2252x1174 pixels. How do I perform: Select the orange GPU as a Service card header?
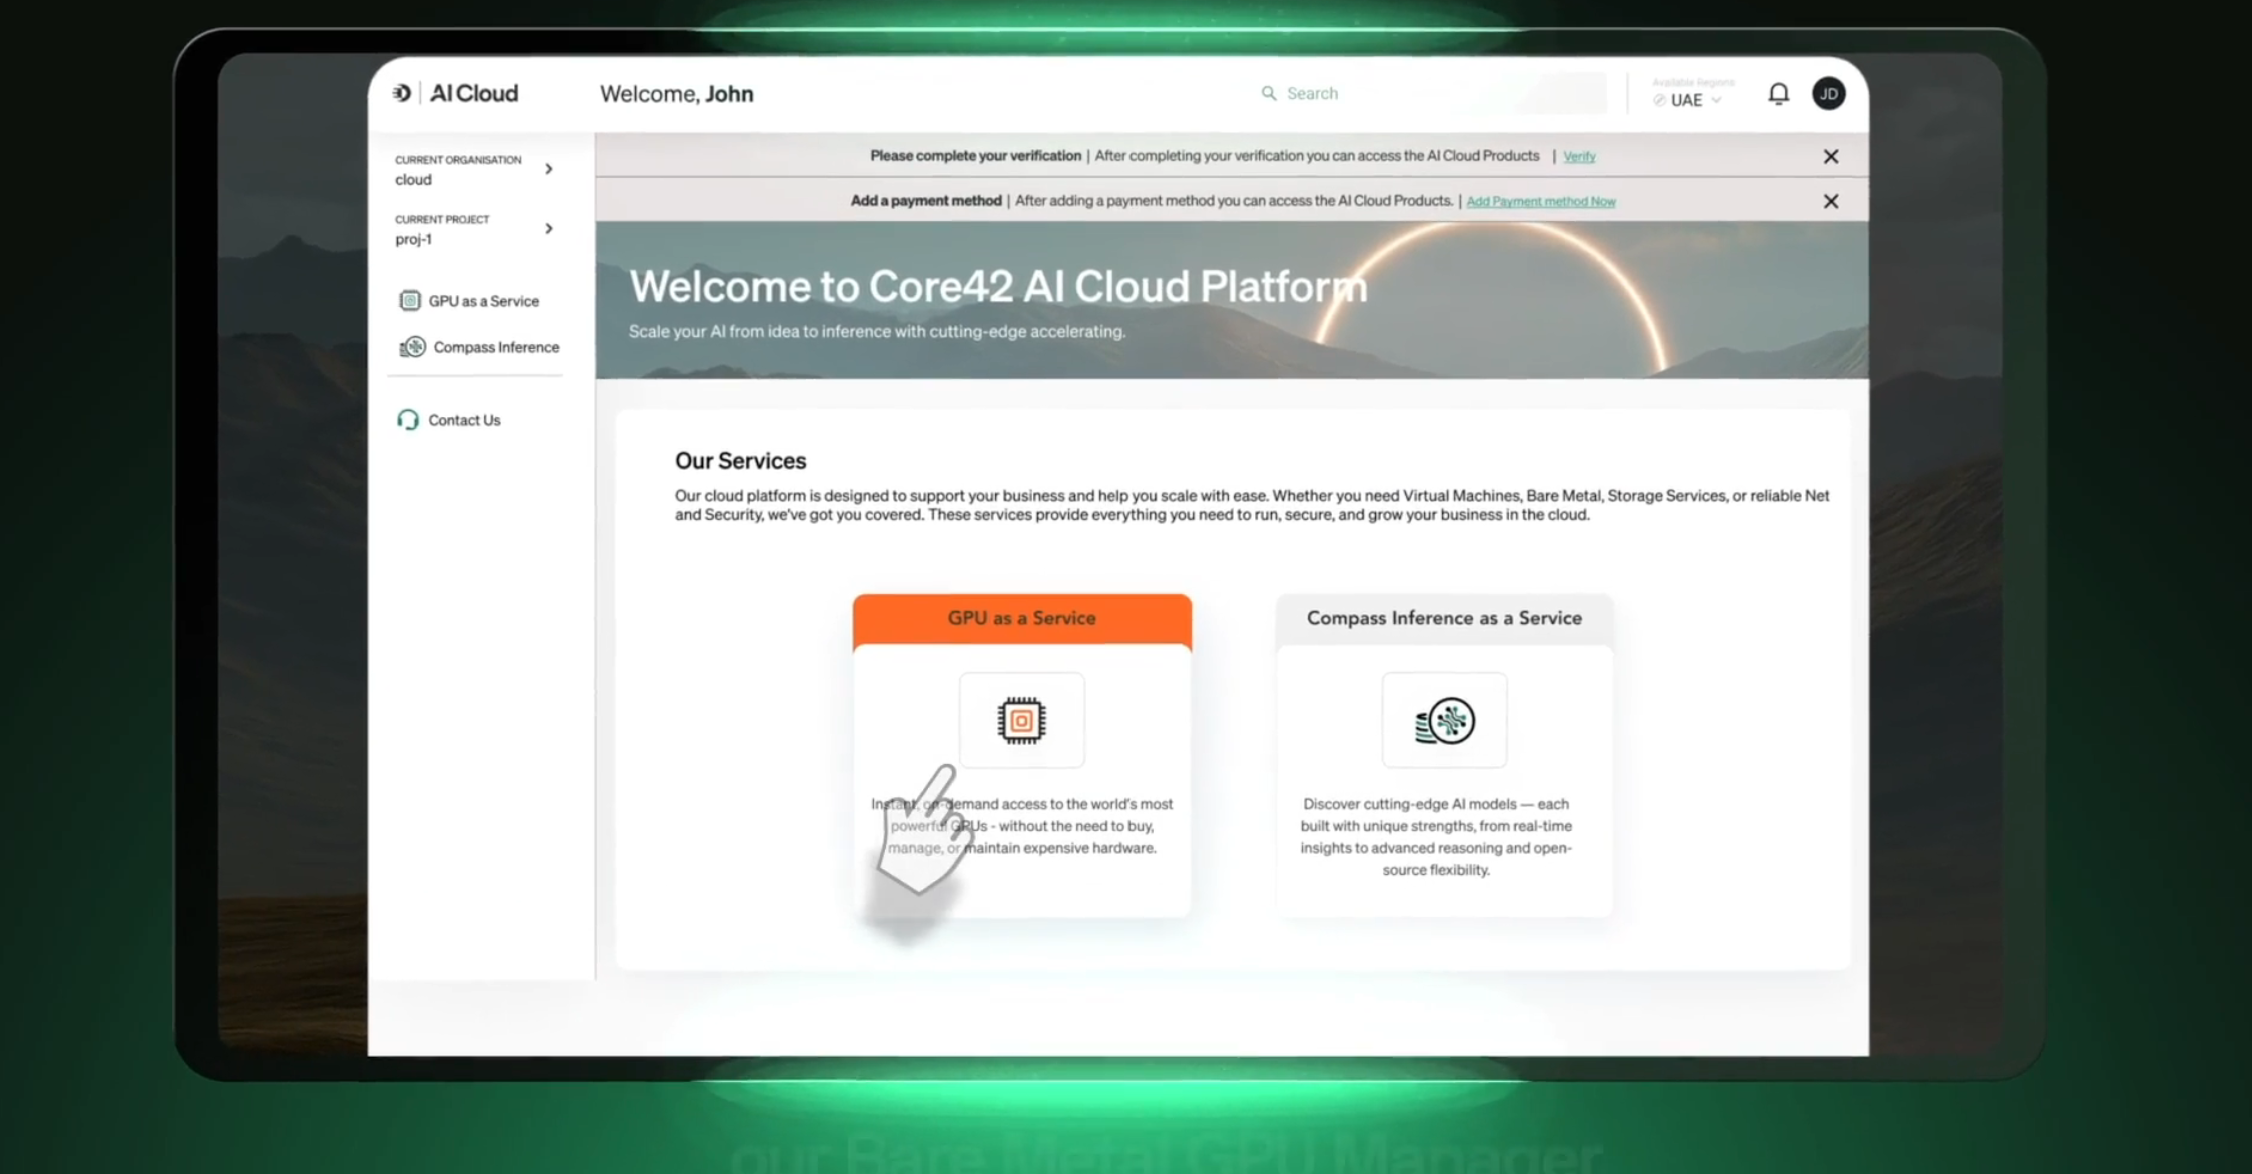click(1022, 620)
